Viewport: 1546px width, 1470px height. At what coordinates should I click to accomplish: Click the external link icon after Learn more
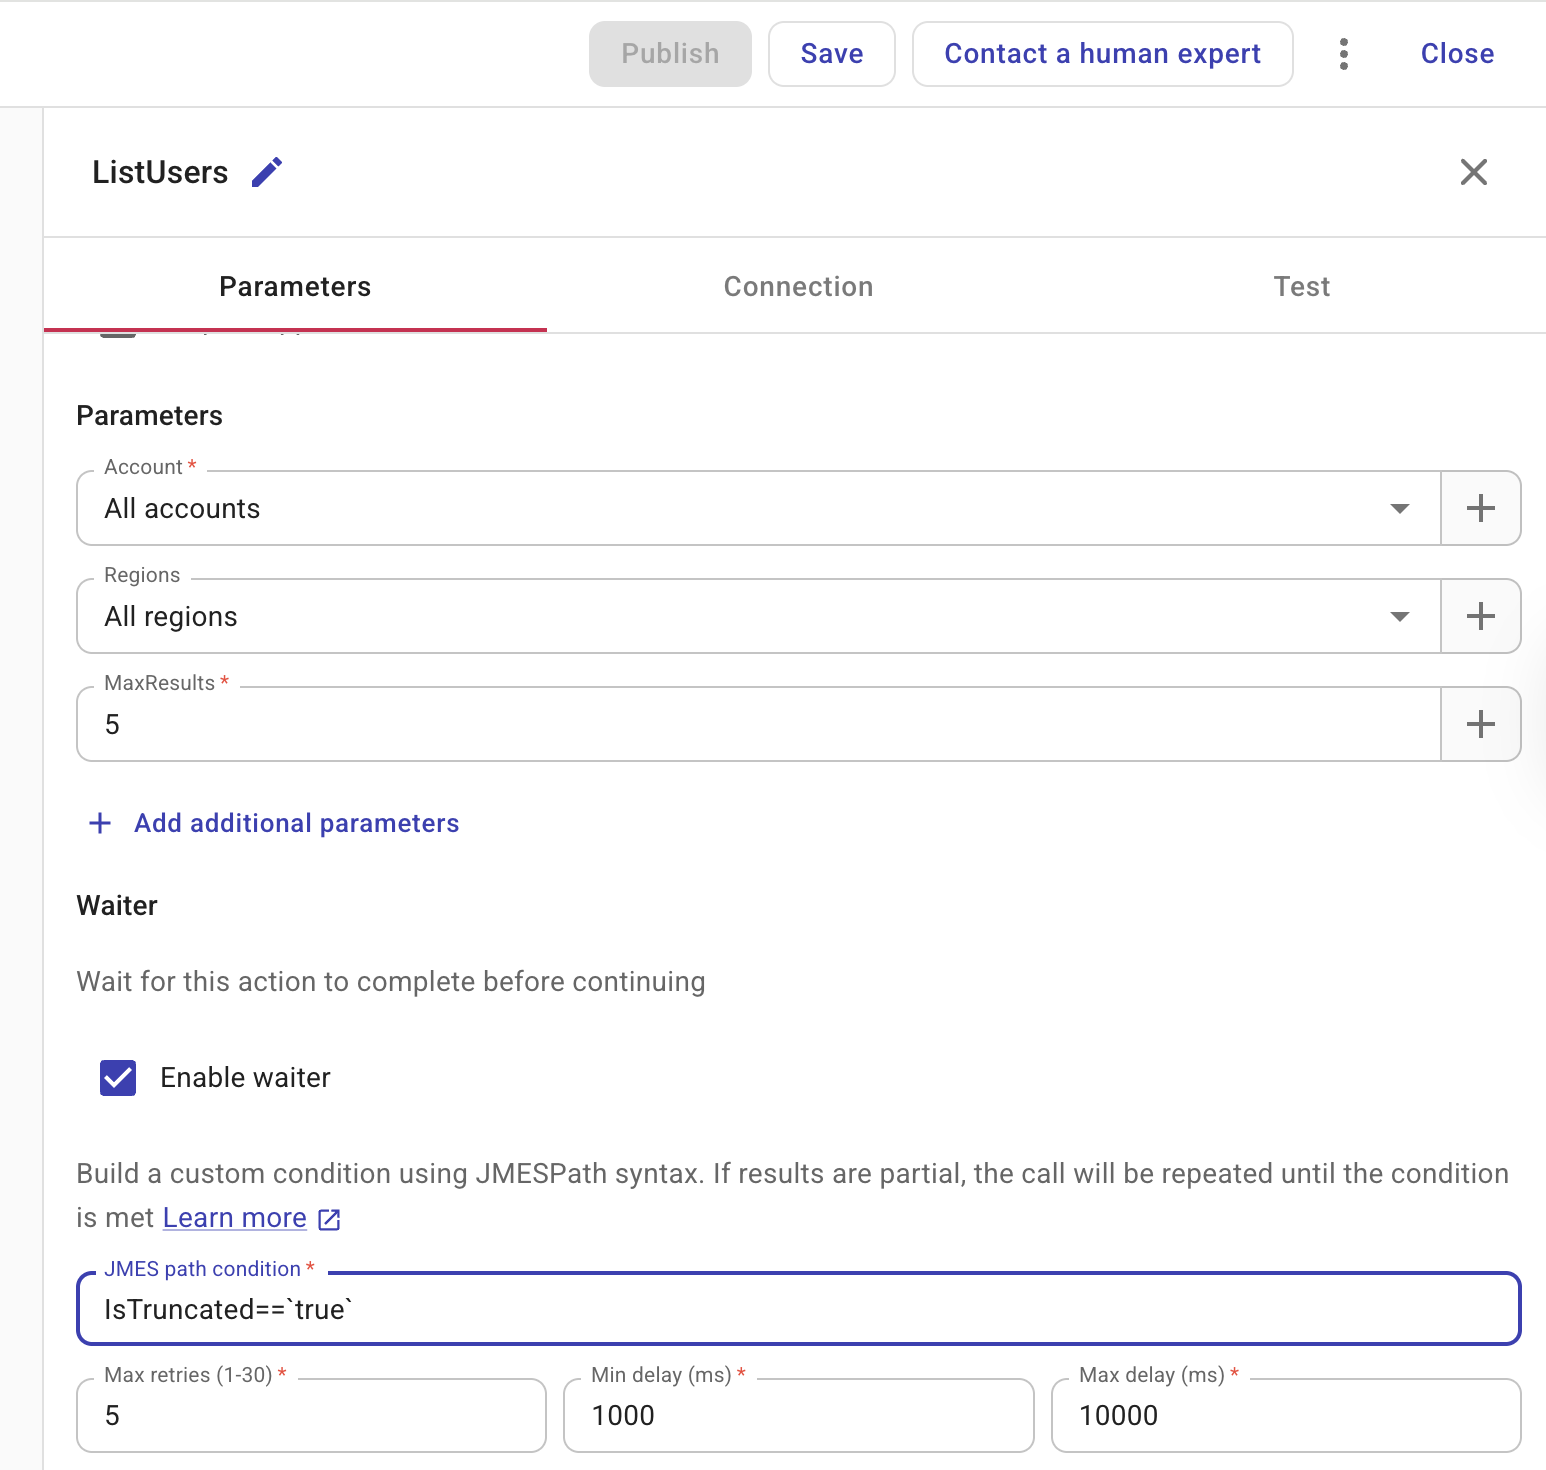329,1219
